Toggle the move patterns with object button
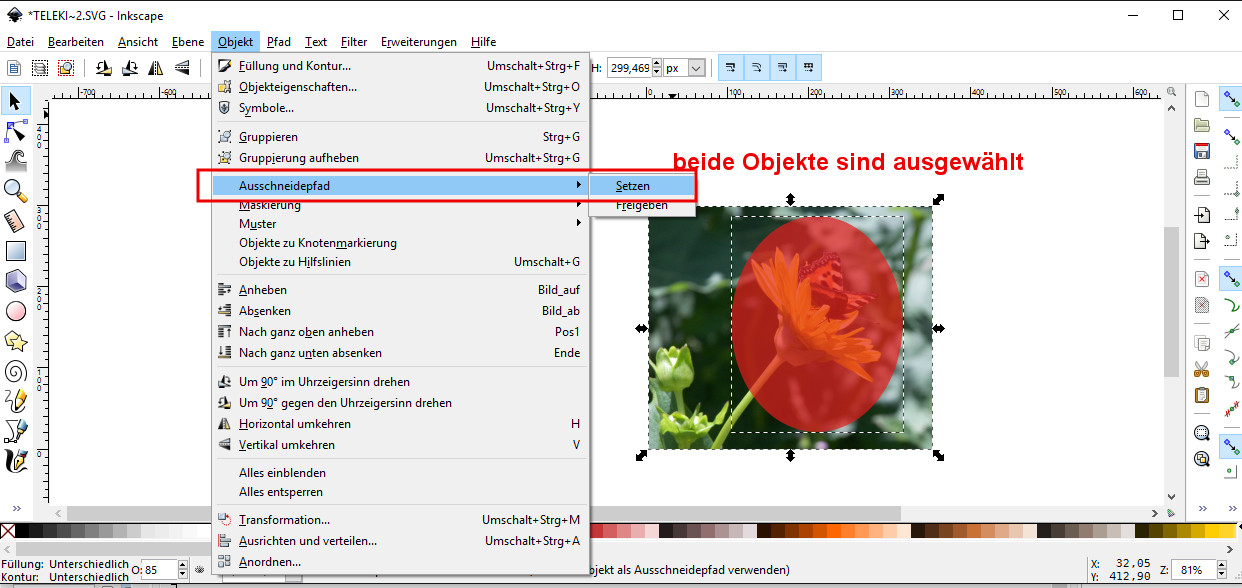The width and height of the screenshot is (1242, 588). pos(809,68)
